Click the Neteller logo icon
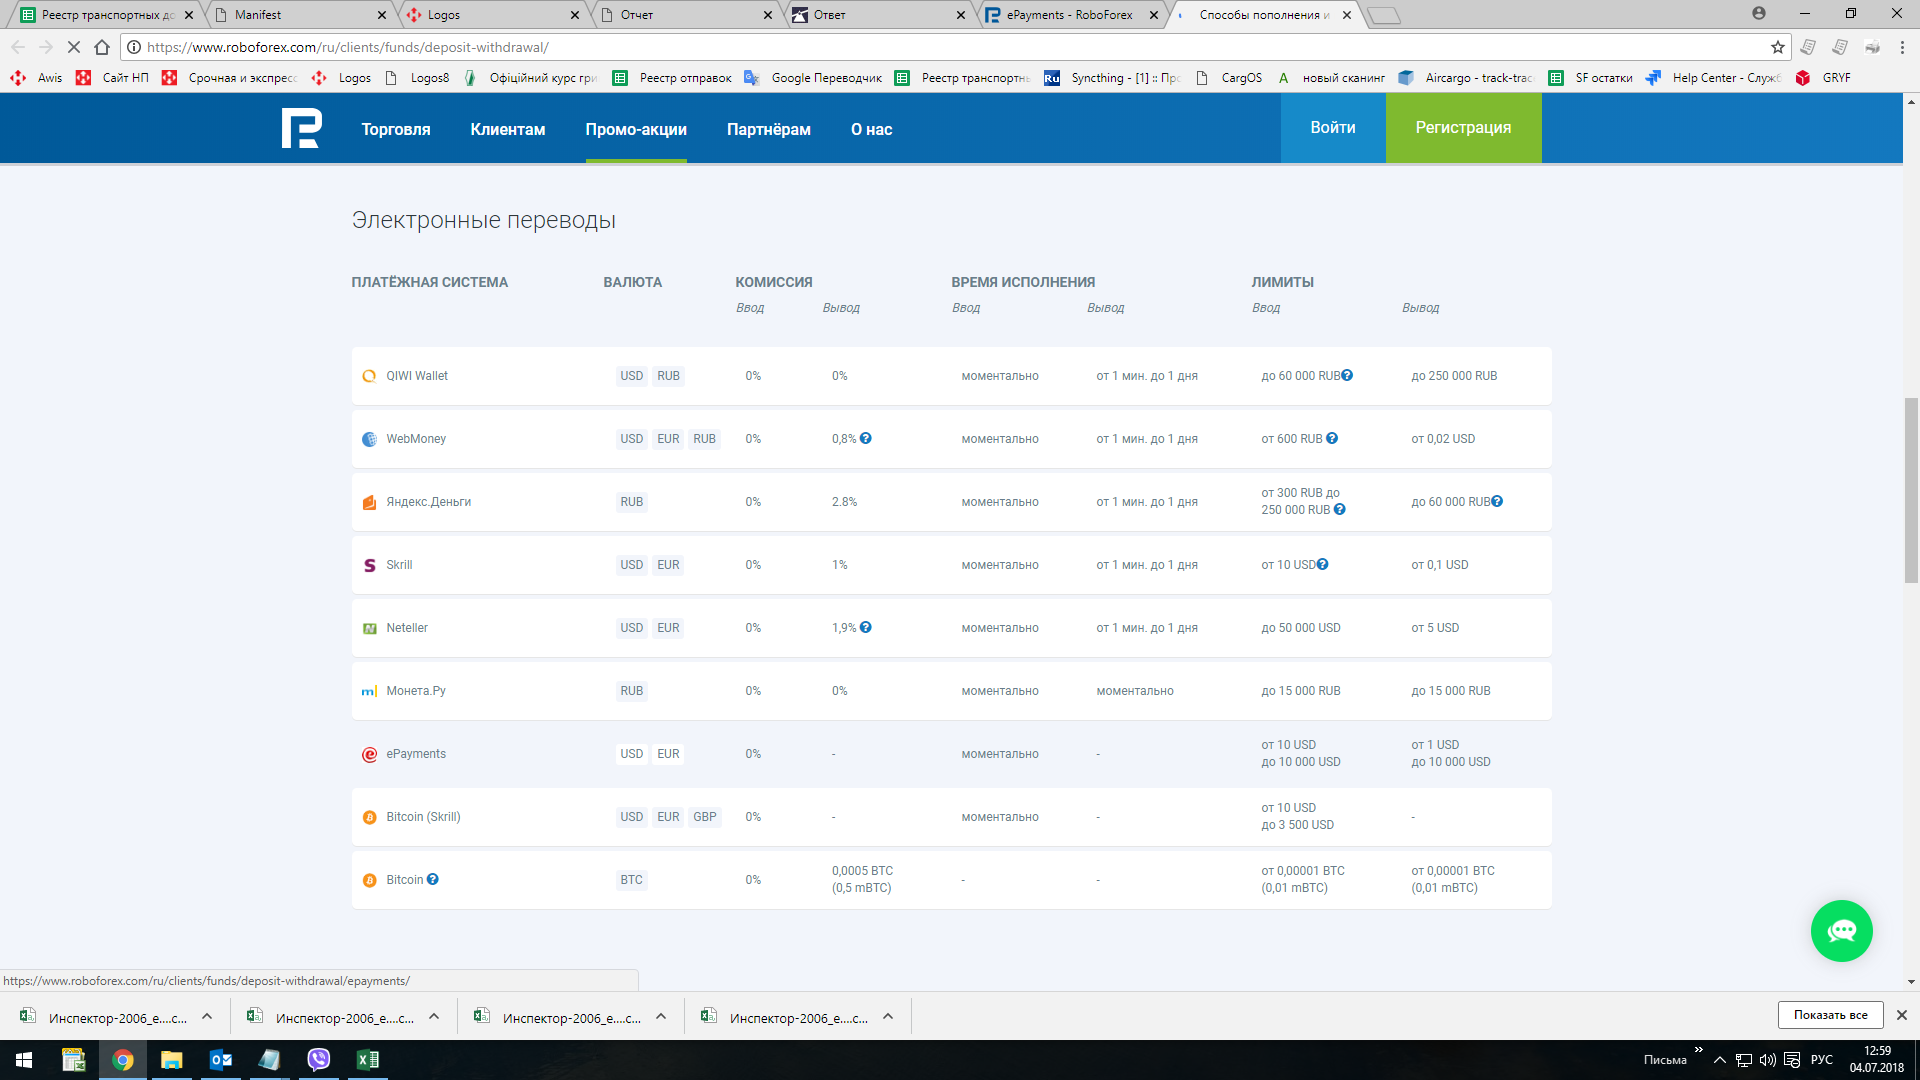The height and width of the screenshot is (1080, 1920). 369,628
